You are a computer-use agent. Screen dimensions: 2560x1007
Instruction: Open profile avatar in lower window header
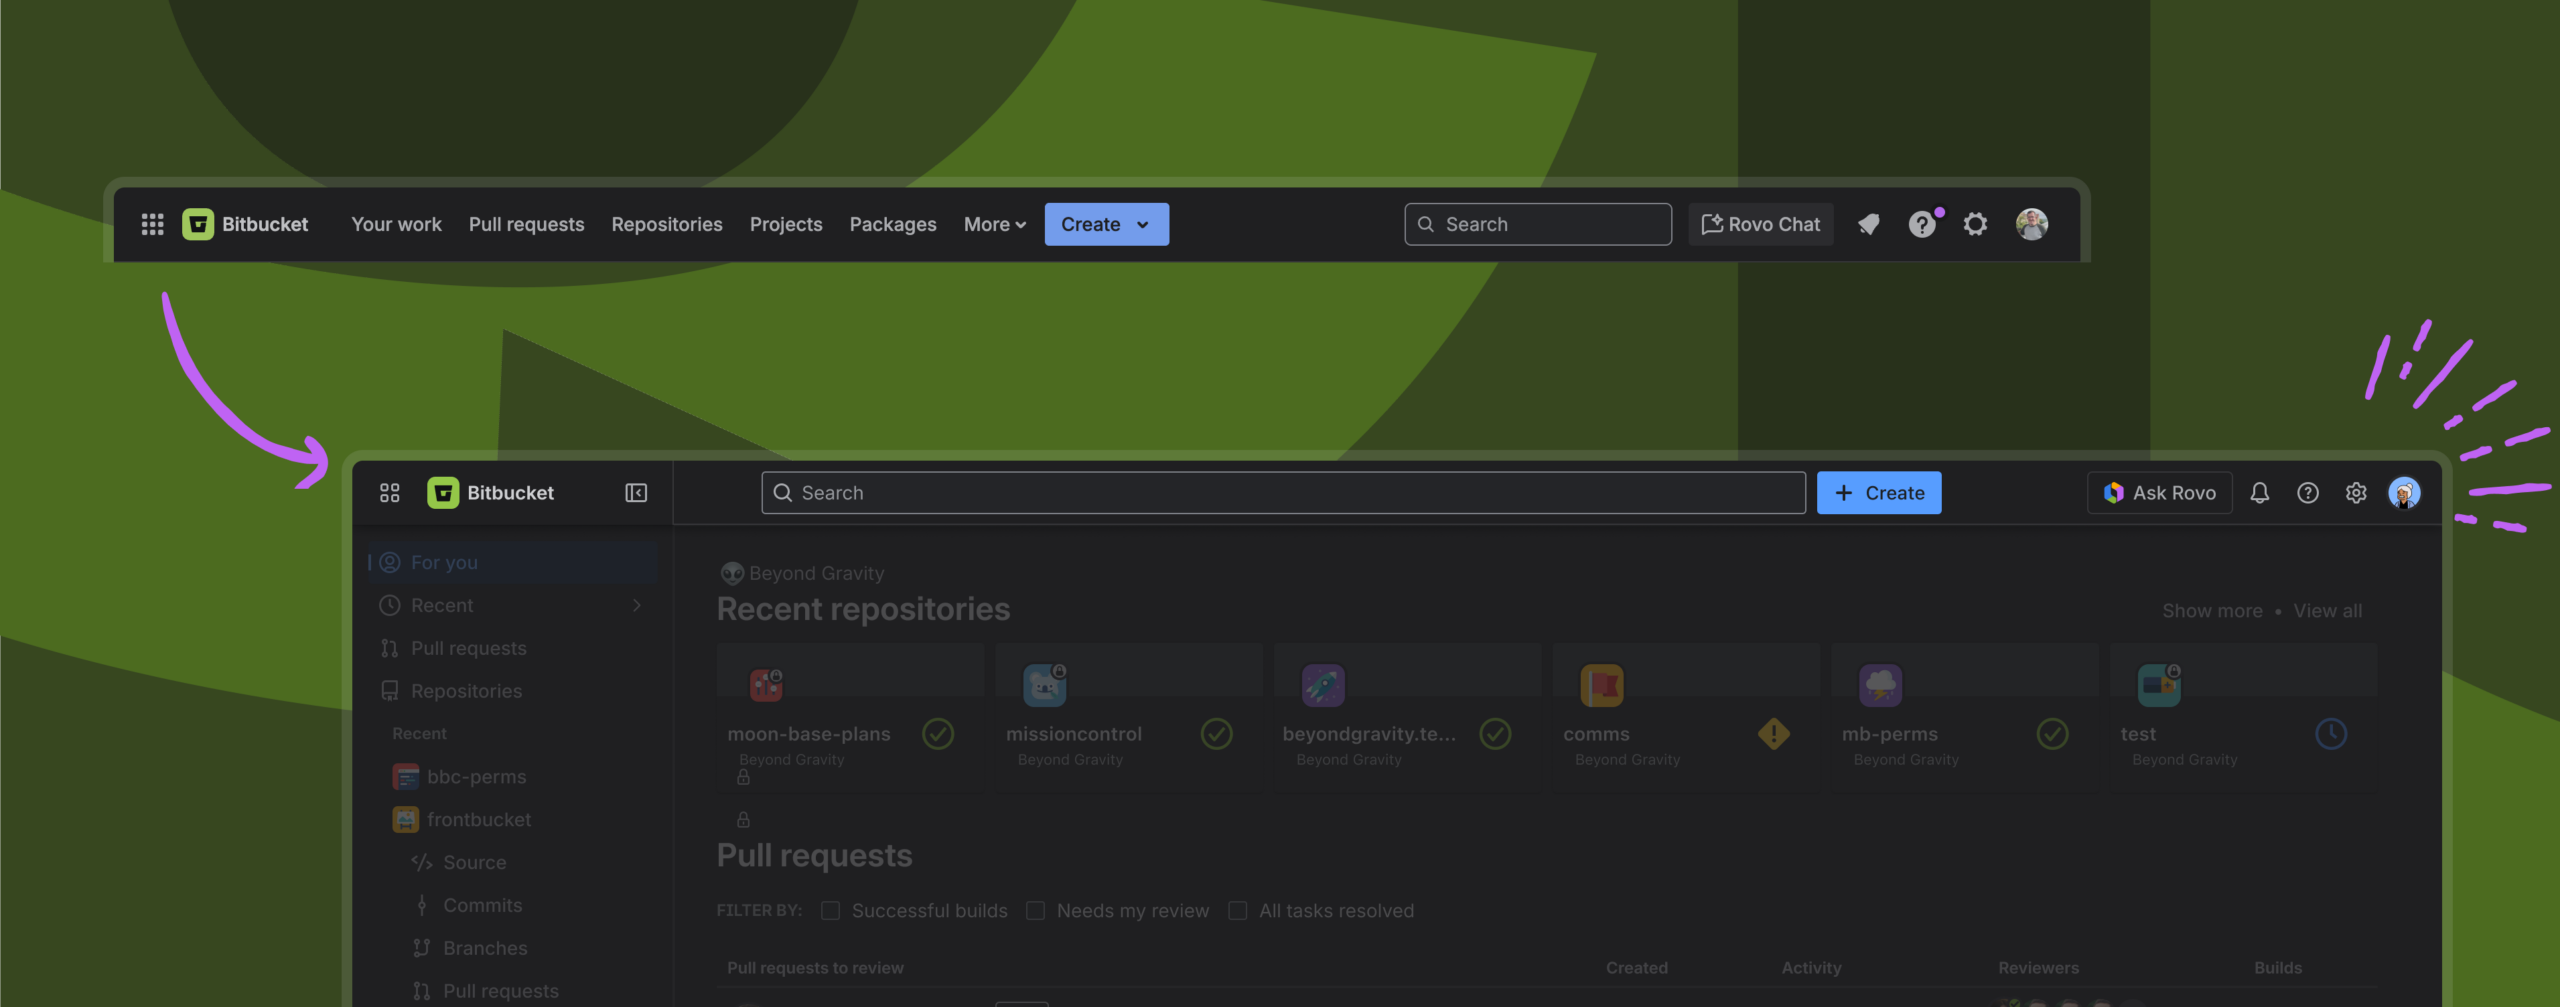click(x=2404, y=493)
